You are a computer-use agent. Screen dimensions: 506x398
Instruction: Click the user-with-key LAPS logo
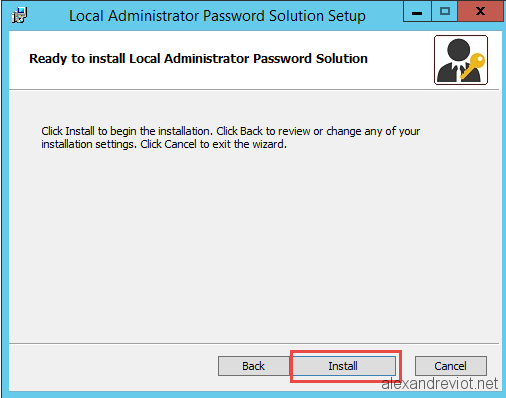coord(461,60)
